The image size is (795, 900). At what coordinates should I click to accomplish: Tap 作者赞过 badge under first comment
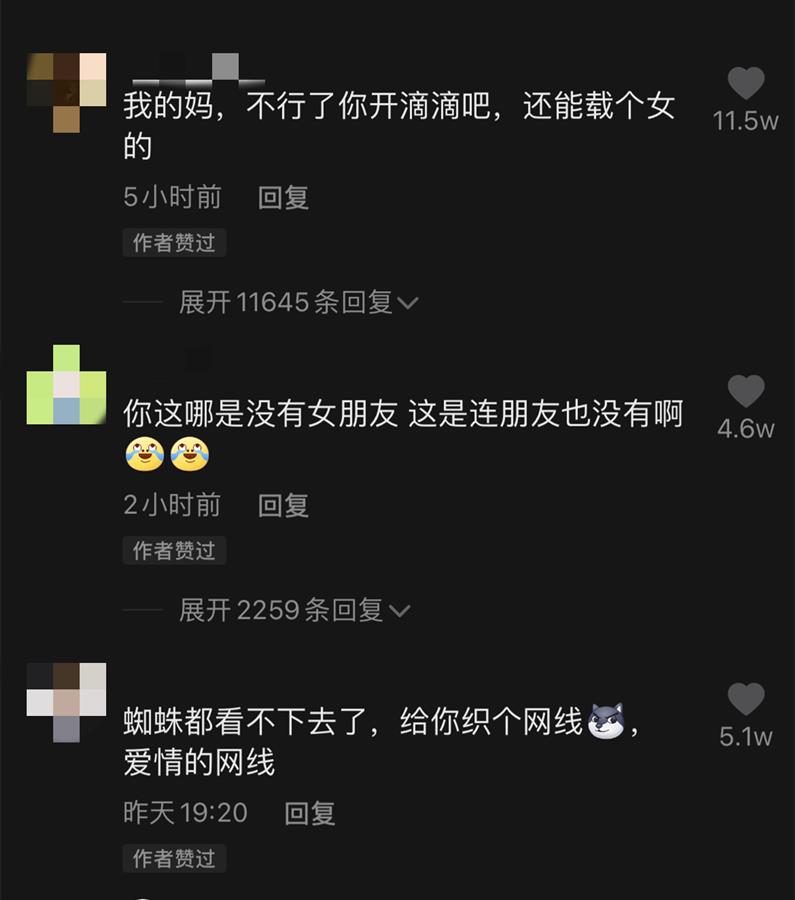pos(174,243)
